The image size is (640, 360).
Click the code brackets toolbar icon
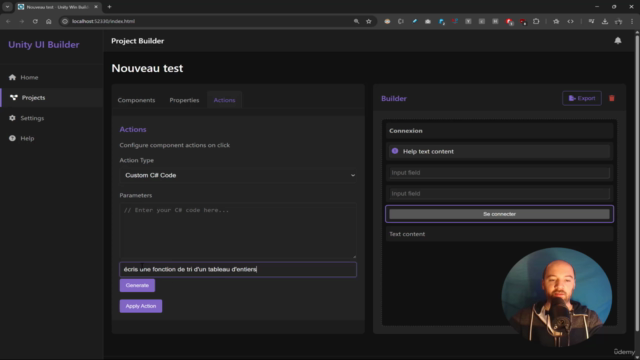(570, 21)
